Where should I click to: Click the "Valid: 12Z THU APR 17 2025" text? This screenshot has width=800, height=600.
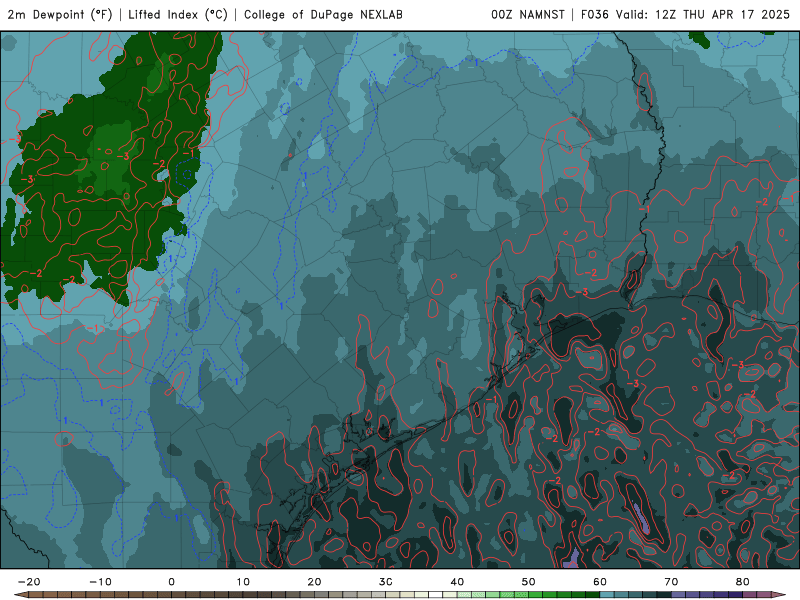(x=703, y=15)
